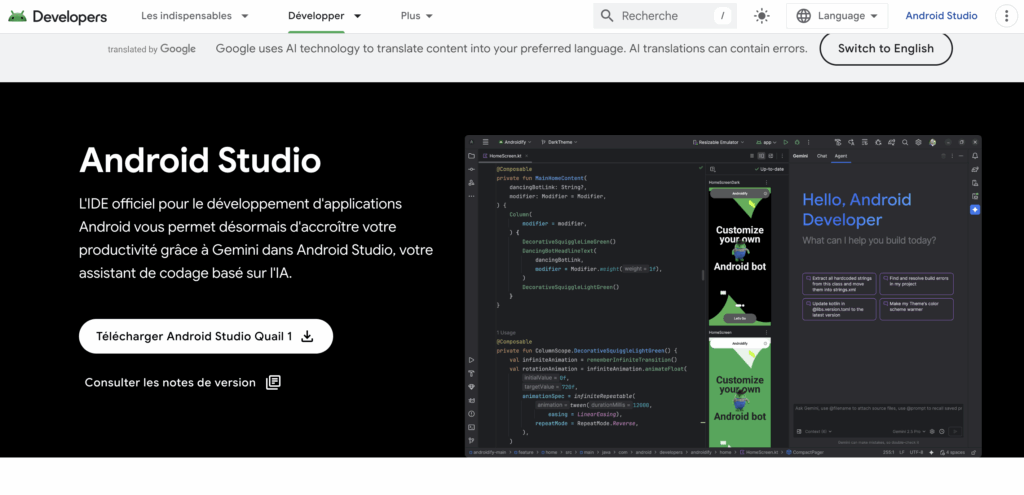Image resolution: width=1024 pixels, height=495 pixels.
Task: Choose Extract all hardcoded strings suggestion
Action: (x=839, y=284)
